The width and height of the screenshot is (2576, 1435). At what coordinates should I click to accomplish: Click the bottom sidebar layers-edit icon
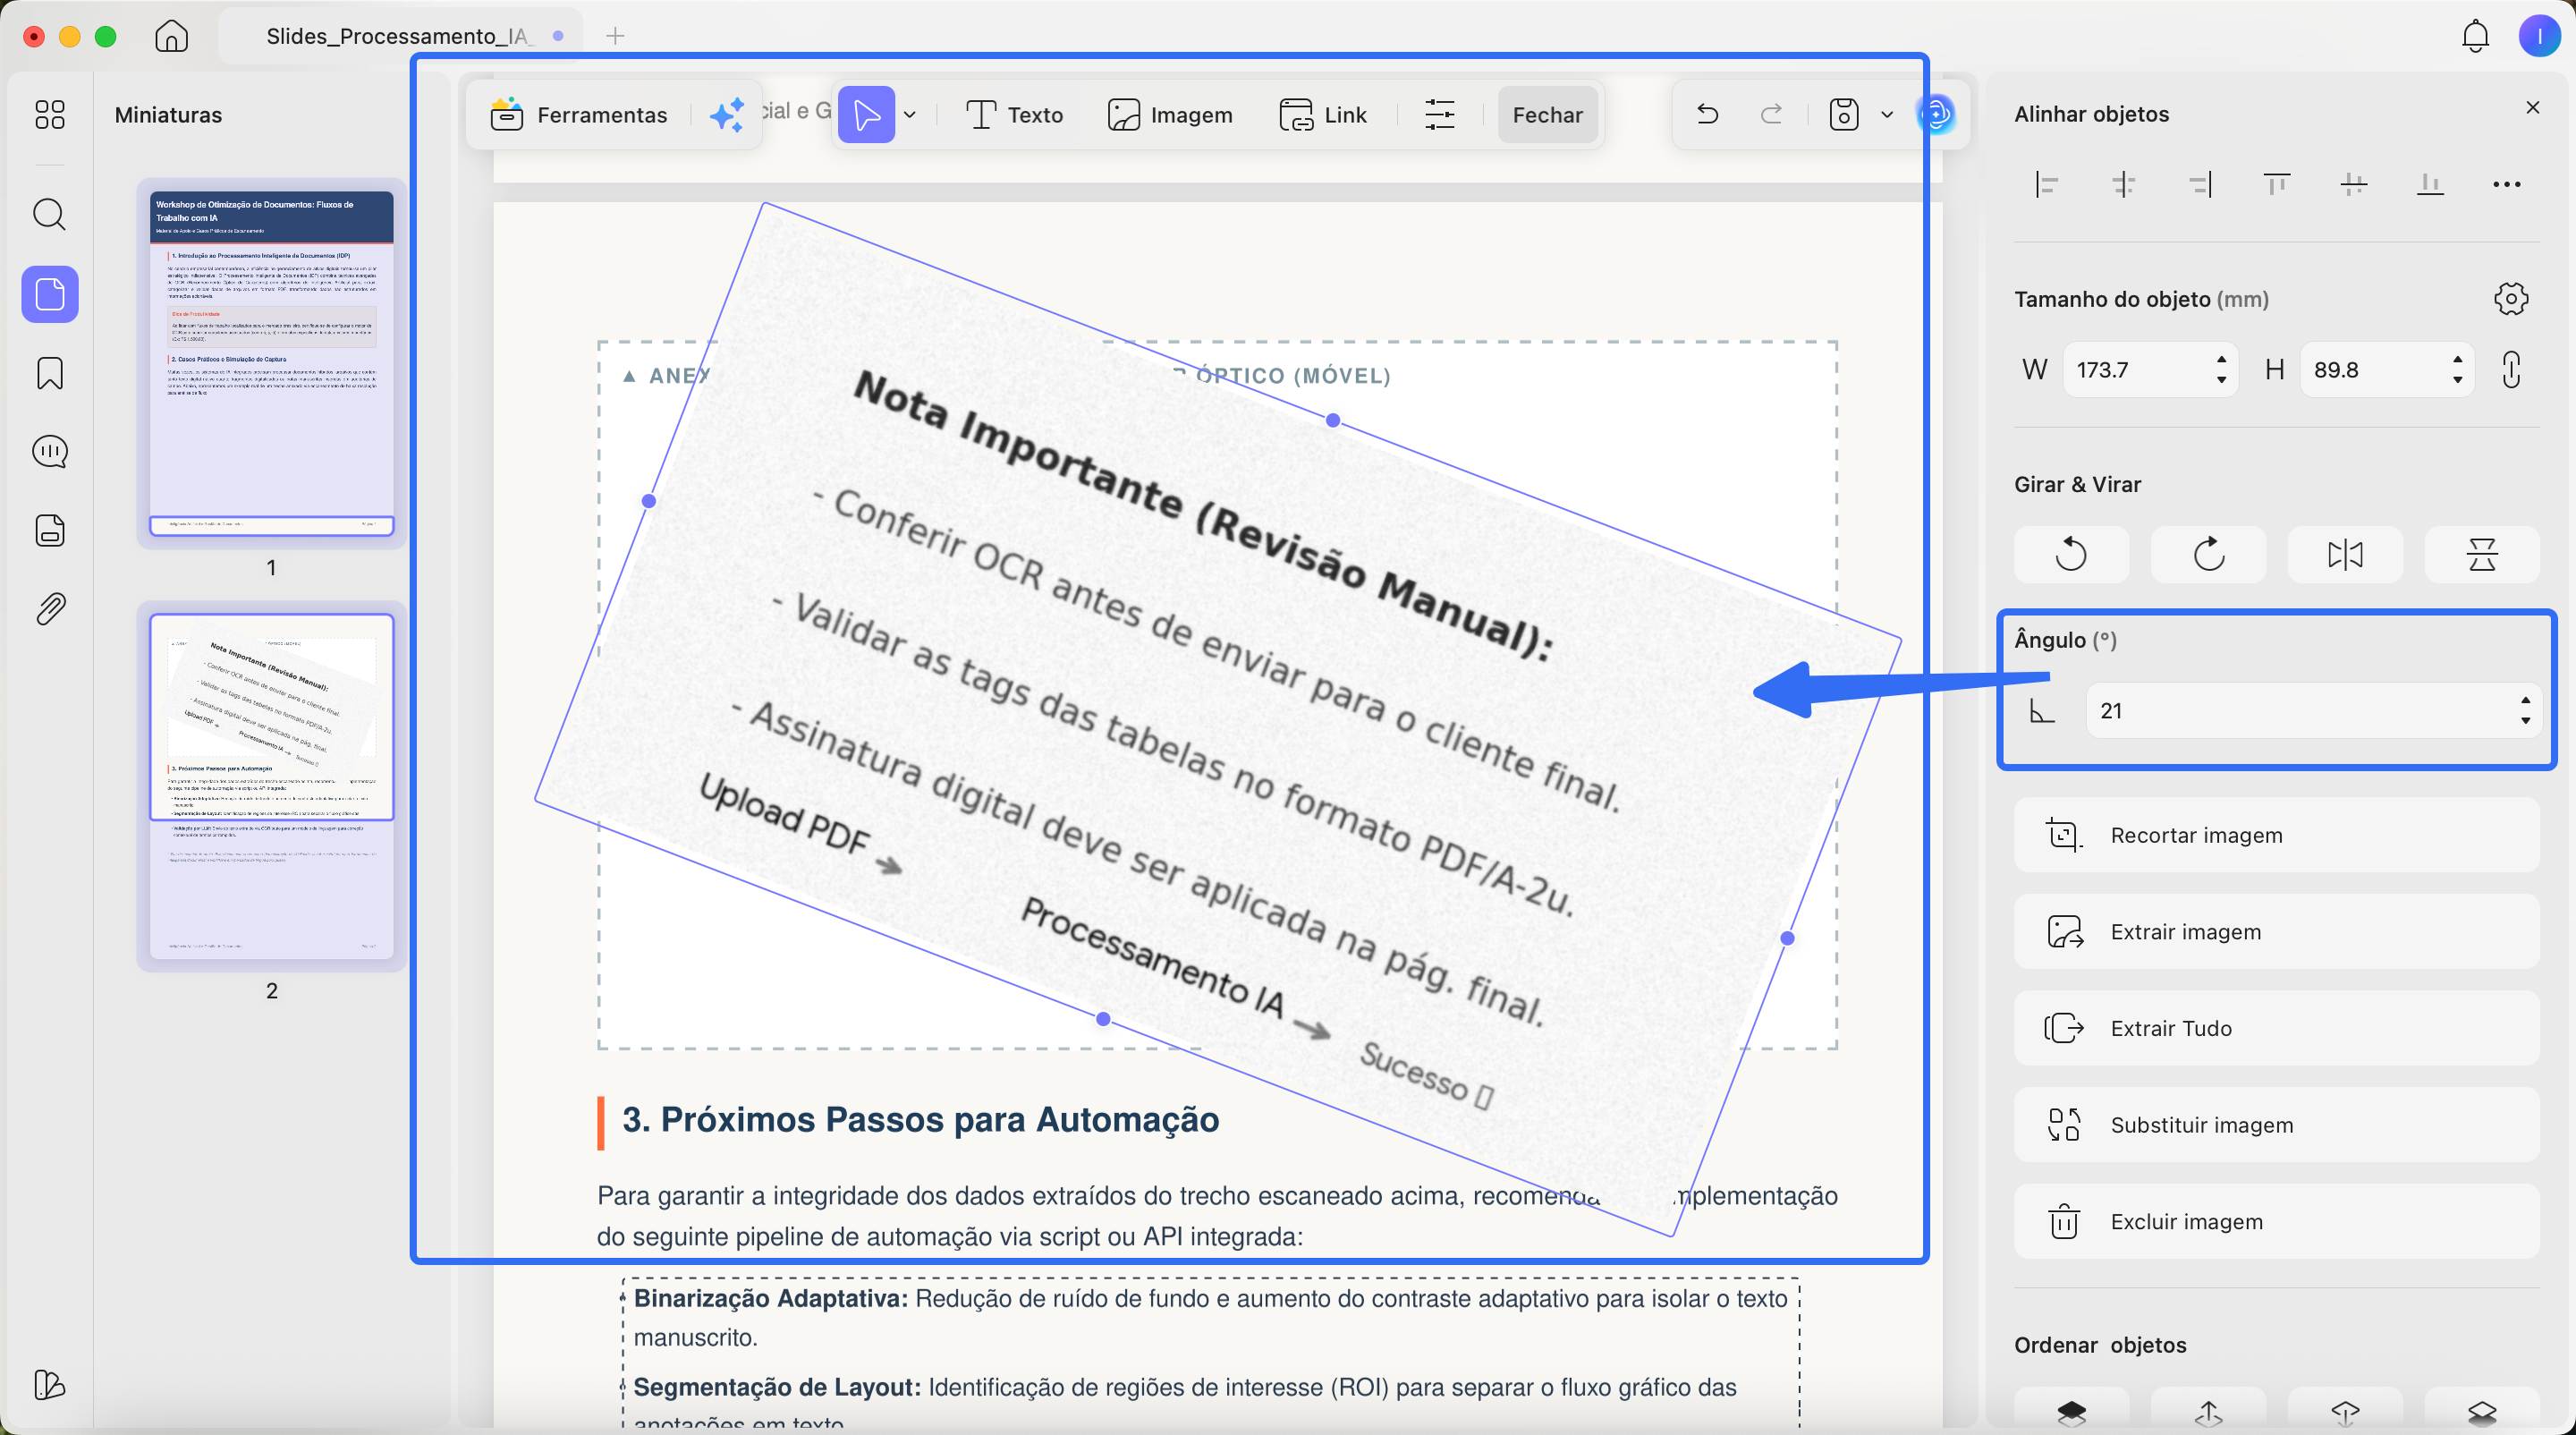coord(49,1384)
